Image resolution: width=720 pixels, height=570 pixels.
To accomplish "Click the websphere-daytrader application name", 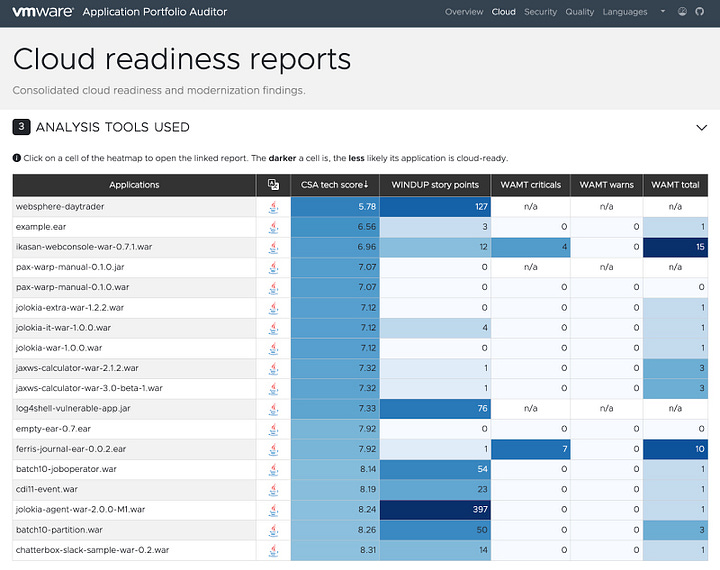I will point(60,207).
